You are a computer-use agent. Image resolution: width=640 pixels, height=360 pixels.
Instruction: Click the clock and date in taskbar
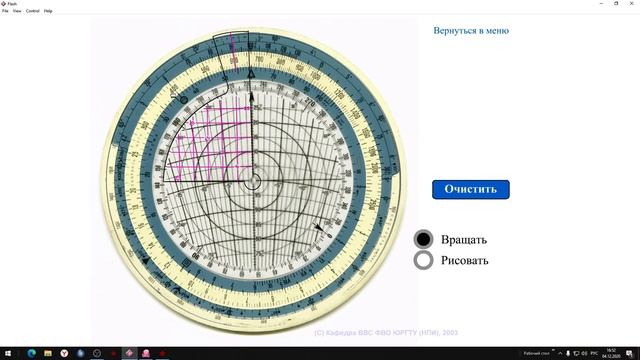pos(611,353)
